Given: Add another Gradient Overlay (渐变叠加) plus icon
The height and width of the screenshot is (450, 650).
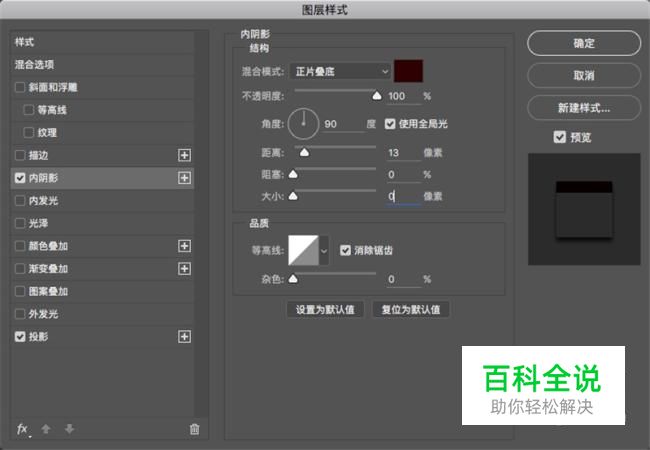Looking at the screenshot, I should pos(184,269).
